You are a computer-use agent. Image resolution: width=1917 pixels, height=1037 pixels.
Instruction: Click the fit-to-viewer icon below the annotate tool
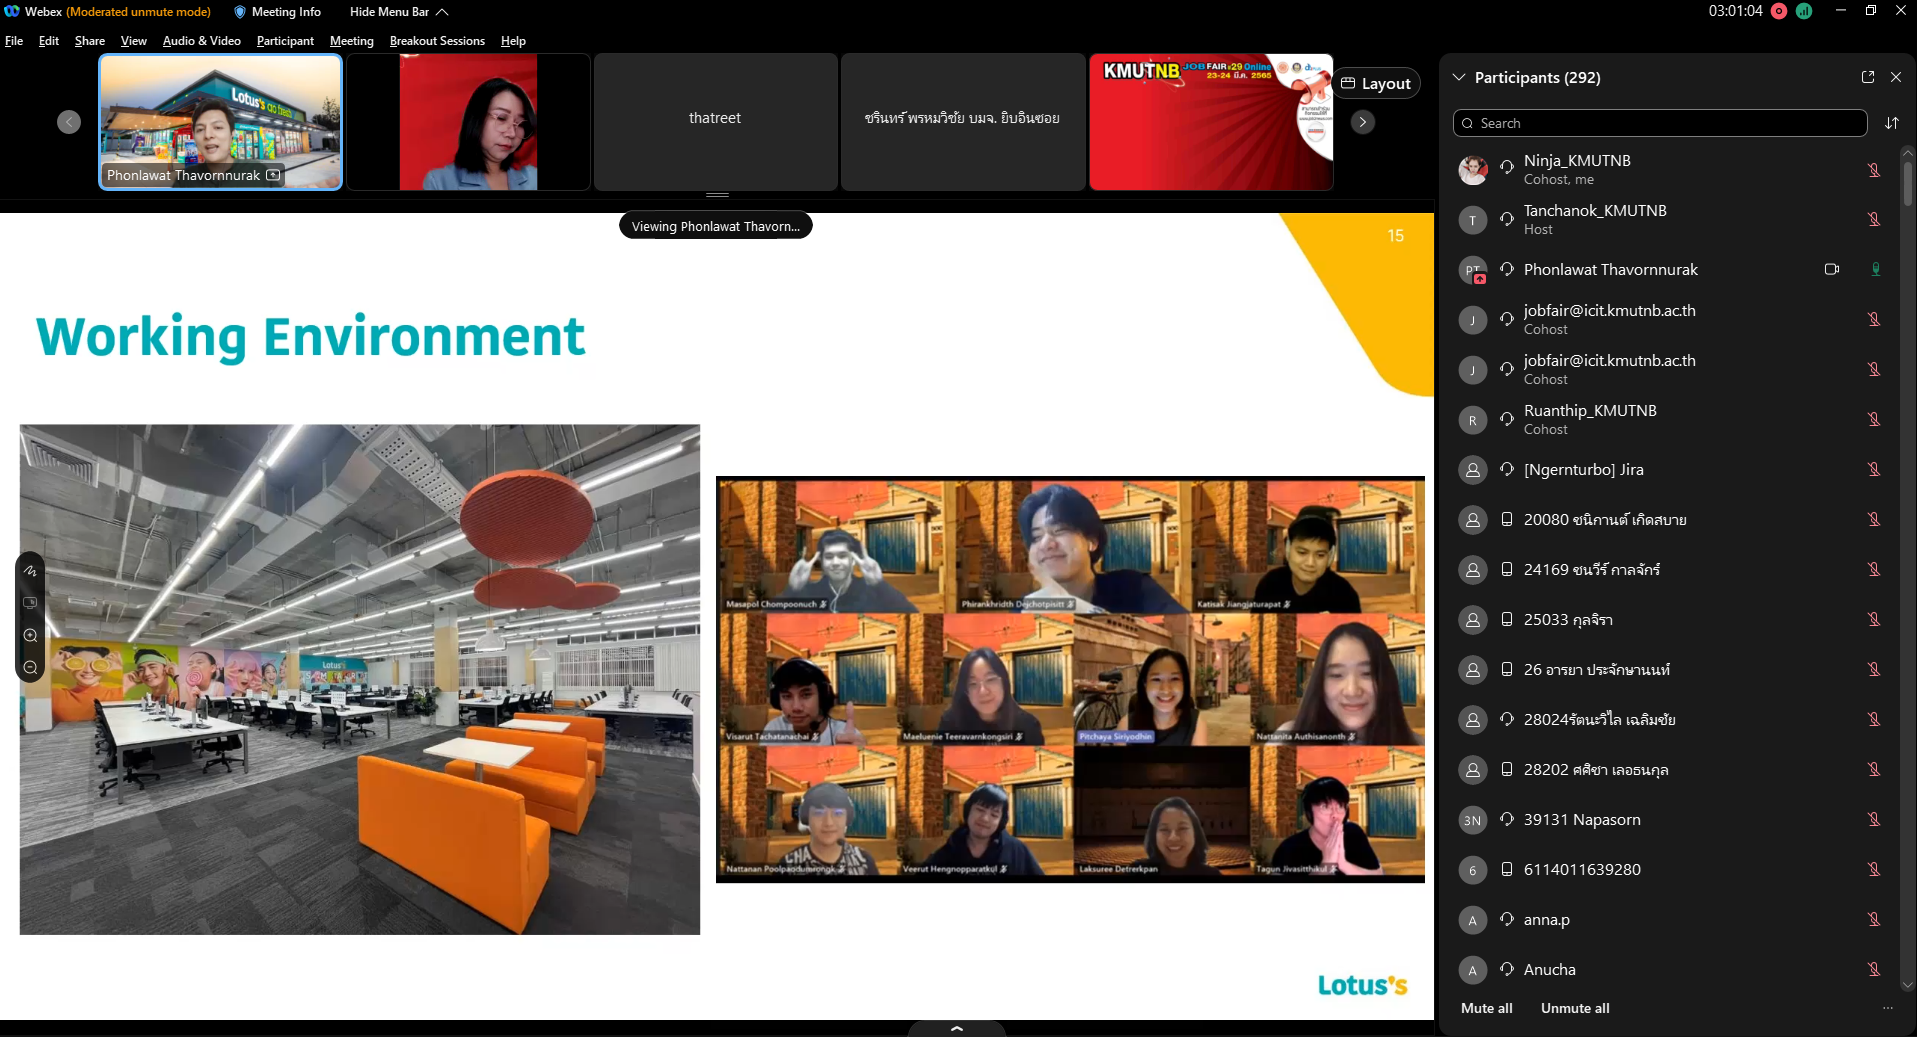30,603
